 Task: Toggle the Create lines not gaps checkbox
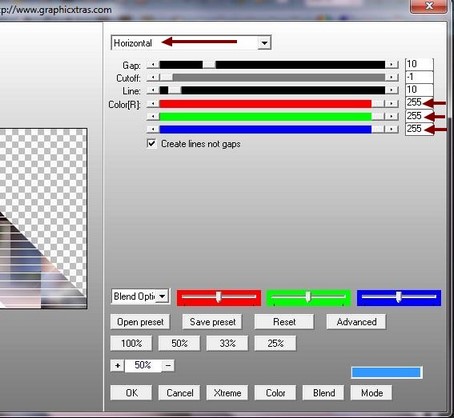151,144
